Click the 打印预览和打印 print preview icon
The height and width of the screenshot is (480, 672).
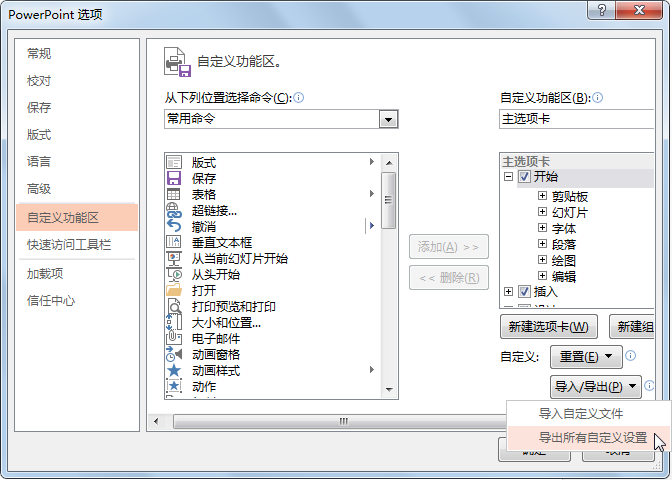tap(174, 306)
